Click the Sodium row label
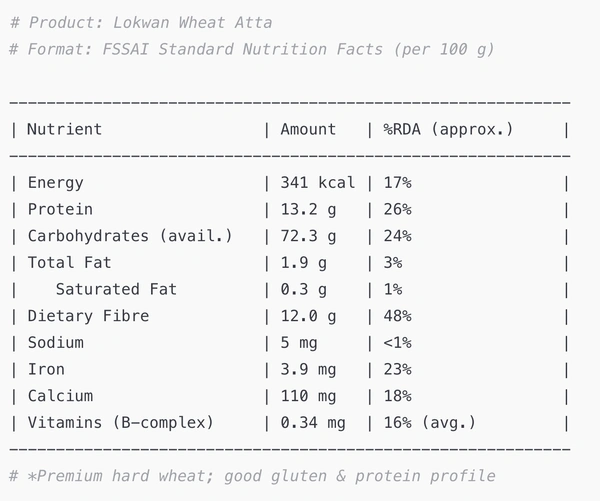 click(x=55, y=342)
